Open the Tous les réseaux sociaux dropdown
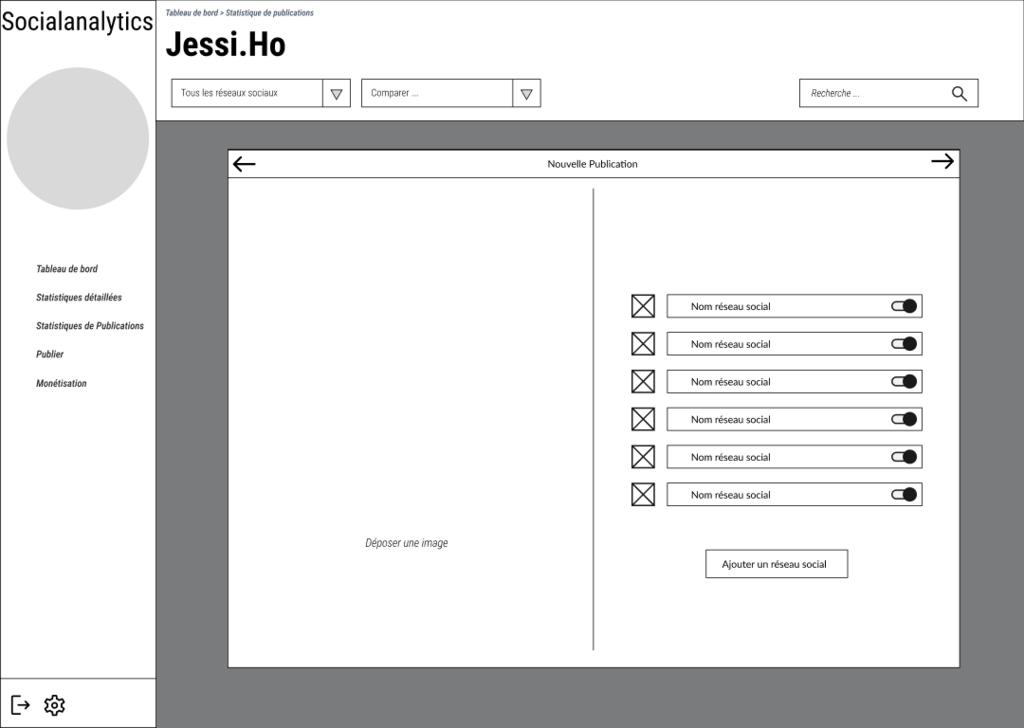 click(336, 93)
